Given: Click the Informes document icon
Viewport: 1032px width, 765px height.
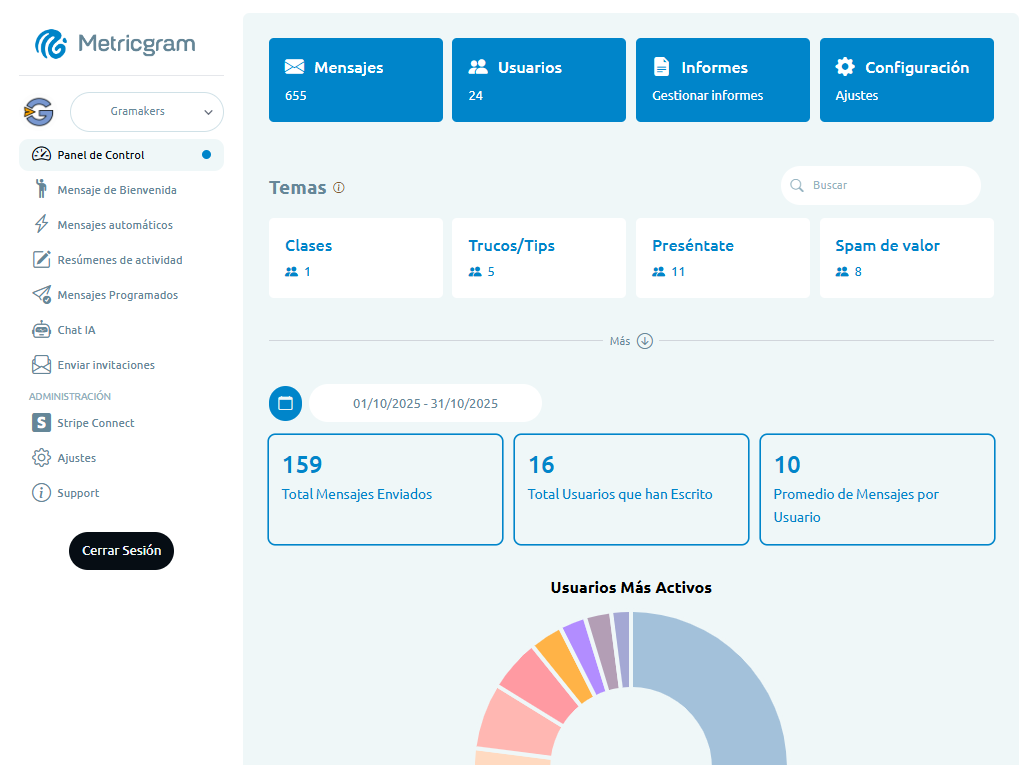Looking at the screenshot, I should [x=662, y=66].
